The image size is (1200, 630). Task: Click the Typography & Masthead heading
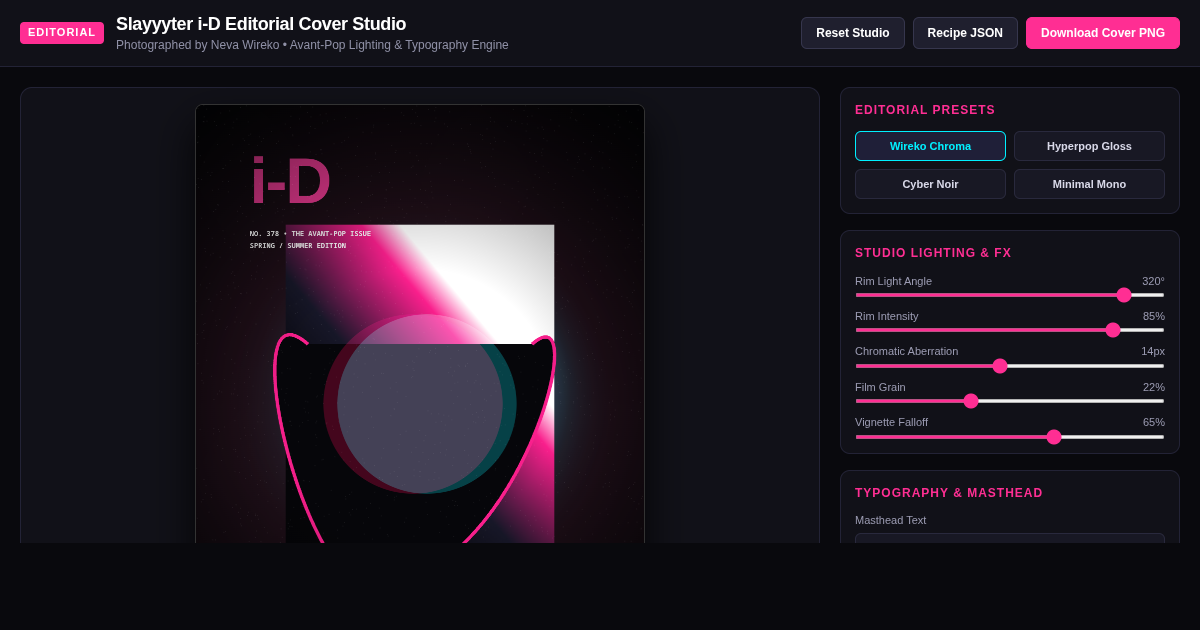(x=949, y=493)
